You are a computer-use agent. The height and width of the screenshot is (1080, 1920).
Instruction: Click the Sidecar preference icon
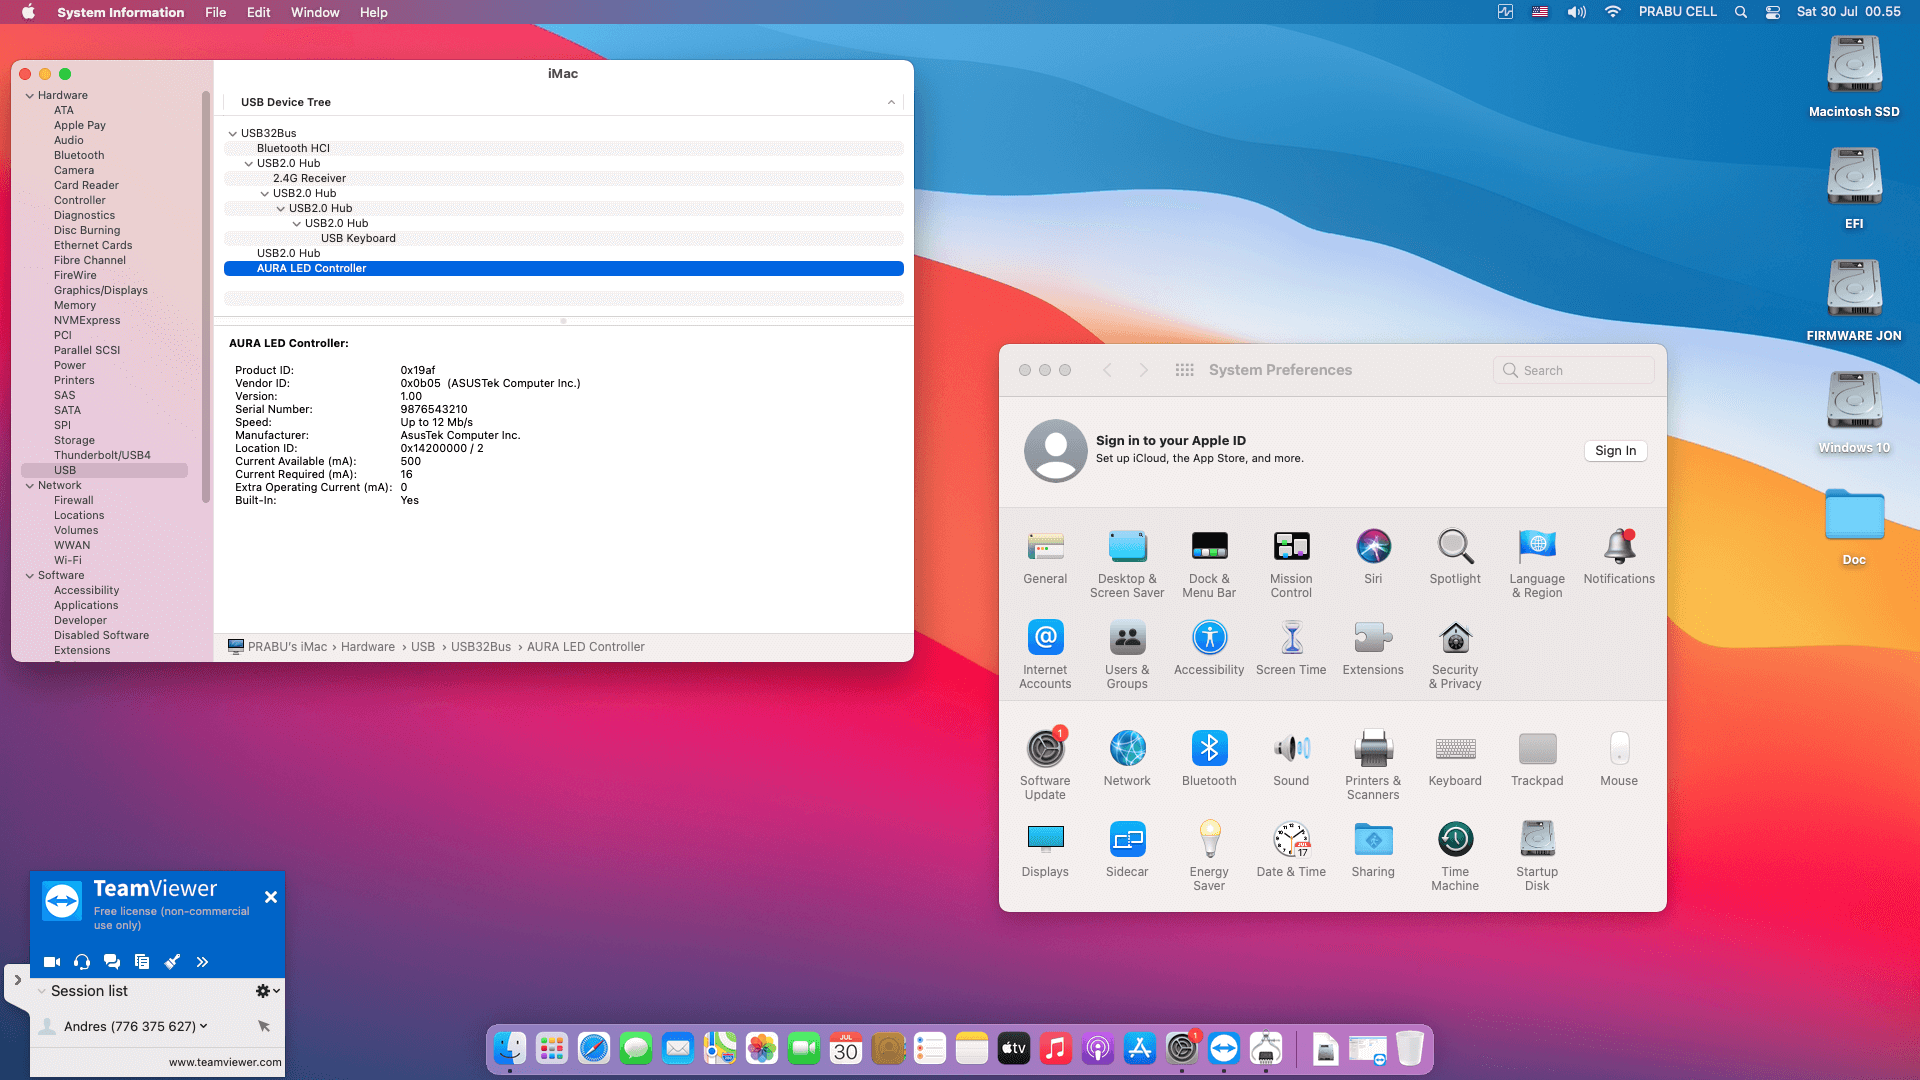[1127, 849]
